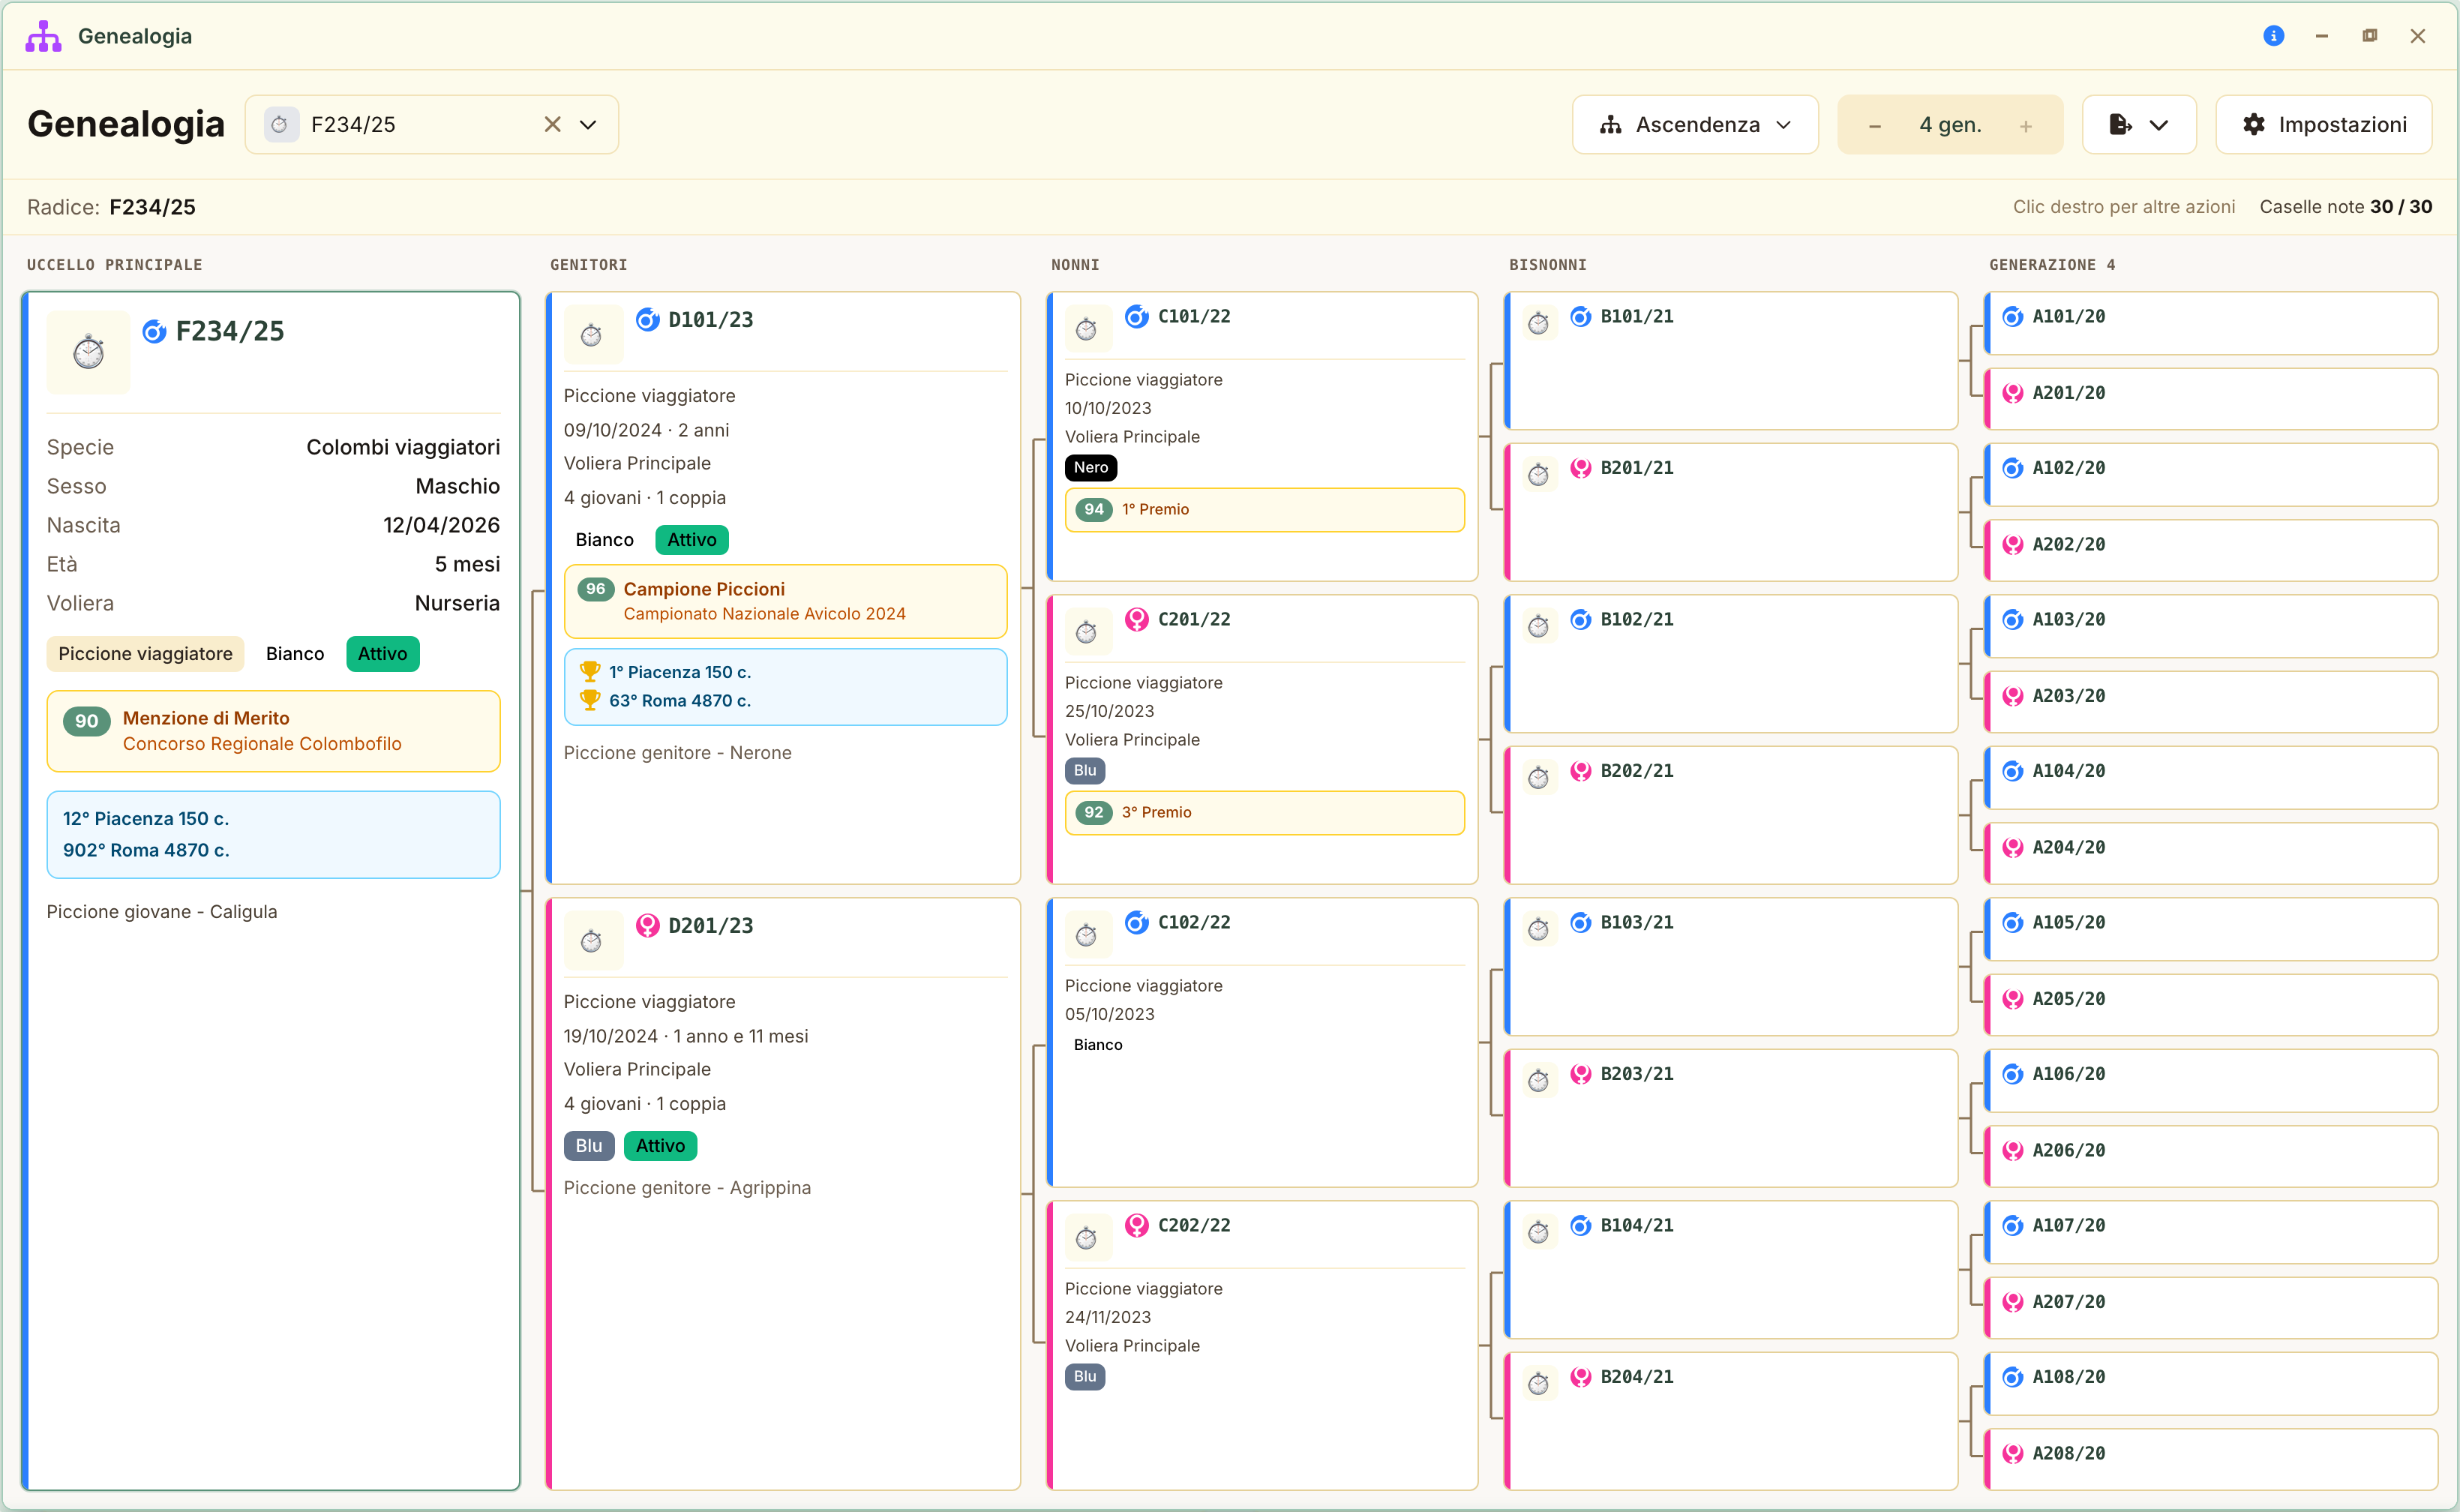Click the stopwatch icon of card B101/21
The image size is (2460, 1512).
[1539, 323]
